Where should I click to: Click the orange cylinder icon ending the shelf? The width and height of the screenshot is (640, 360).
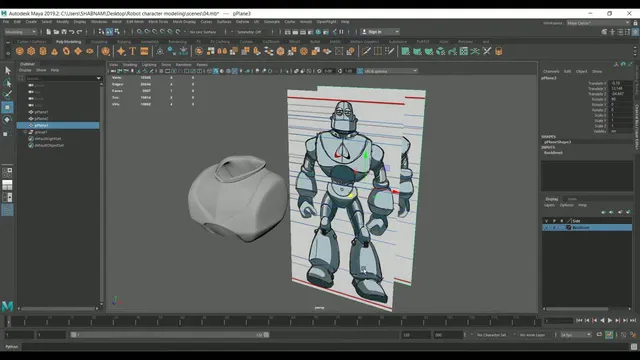pos(498,51)
